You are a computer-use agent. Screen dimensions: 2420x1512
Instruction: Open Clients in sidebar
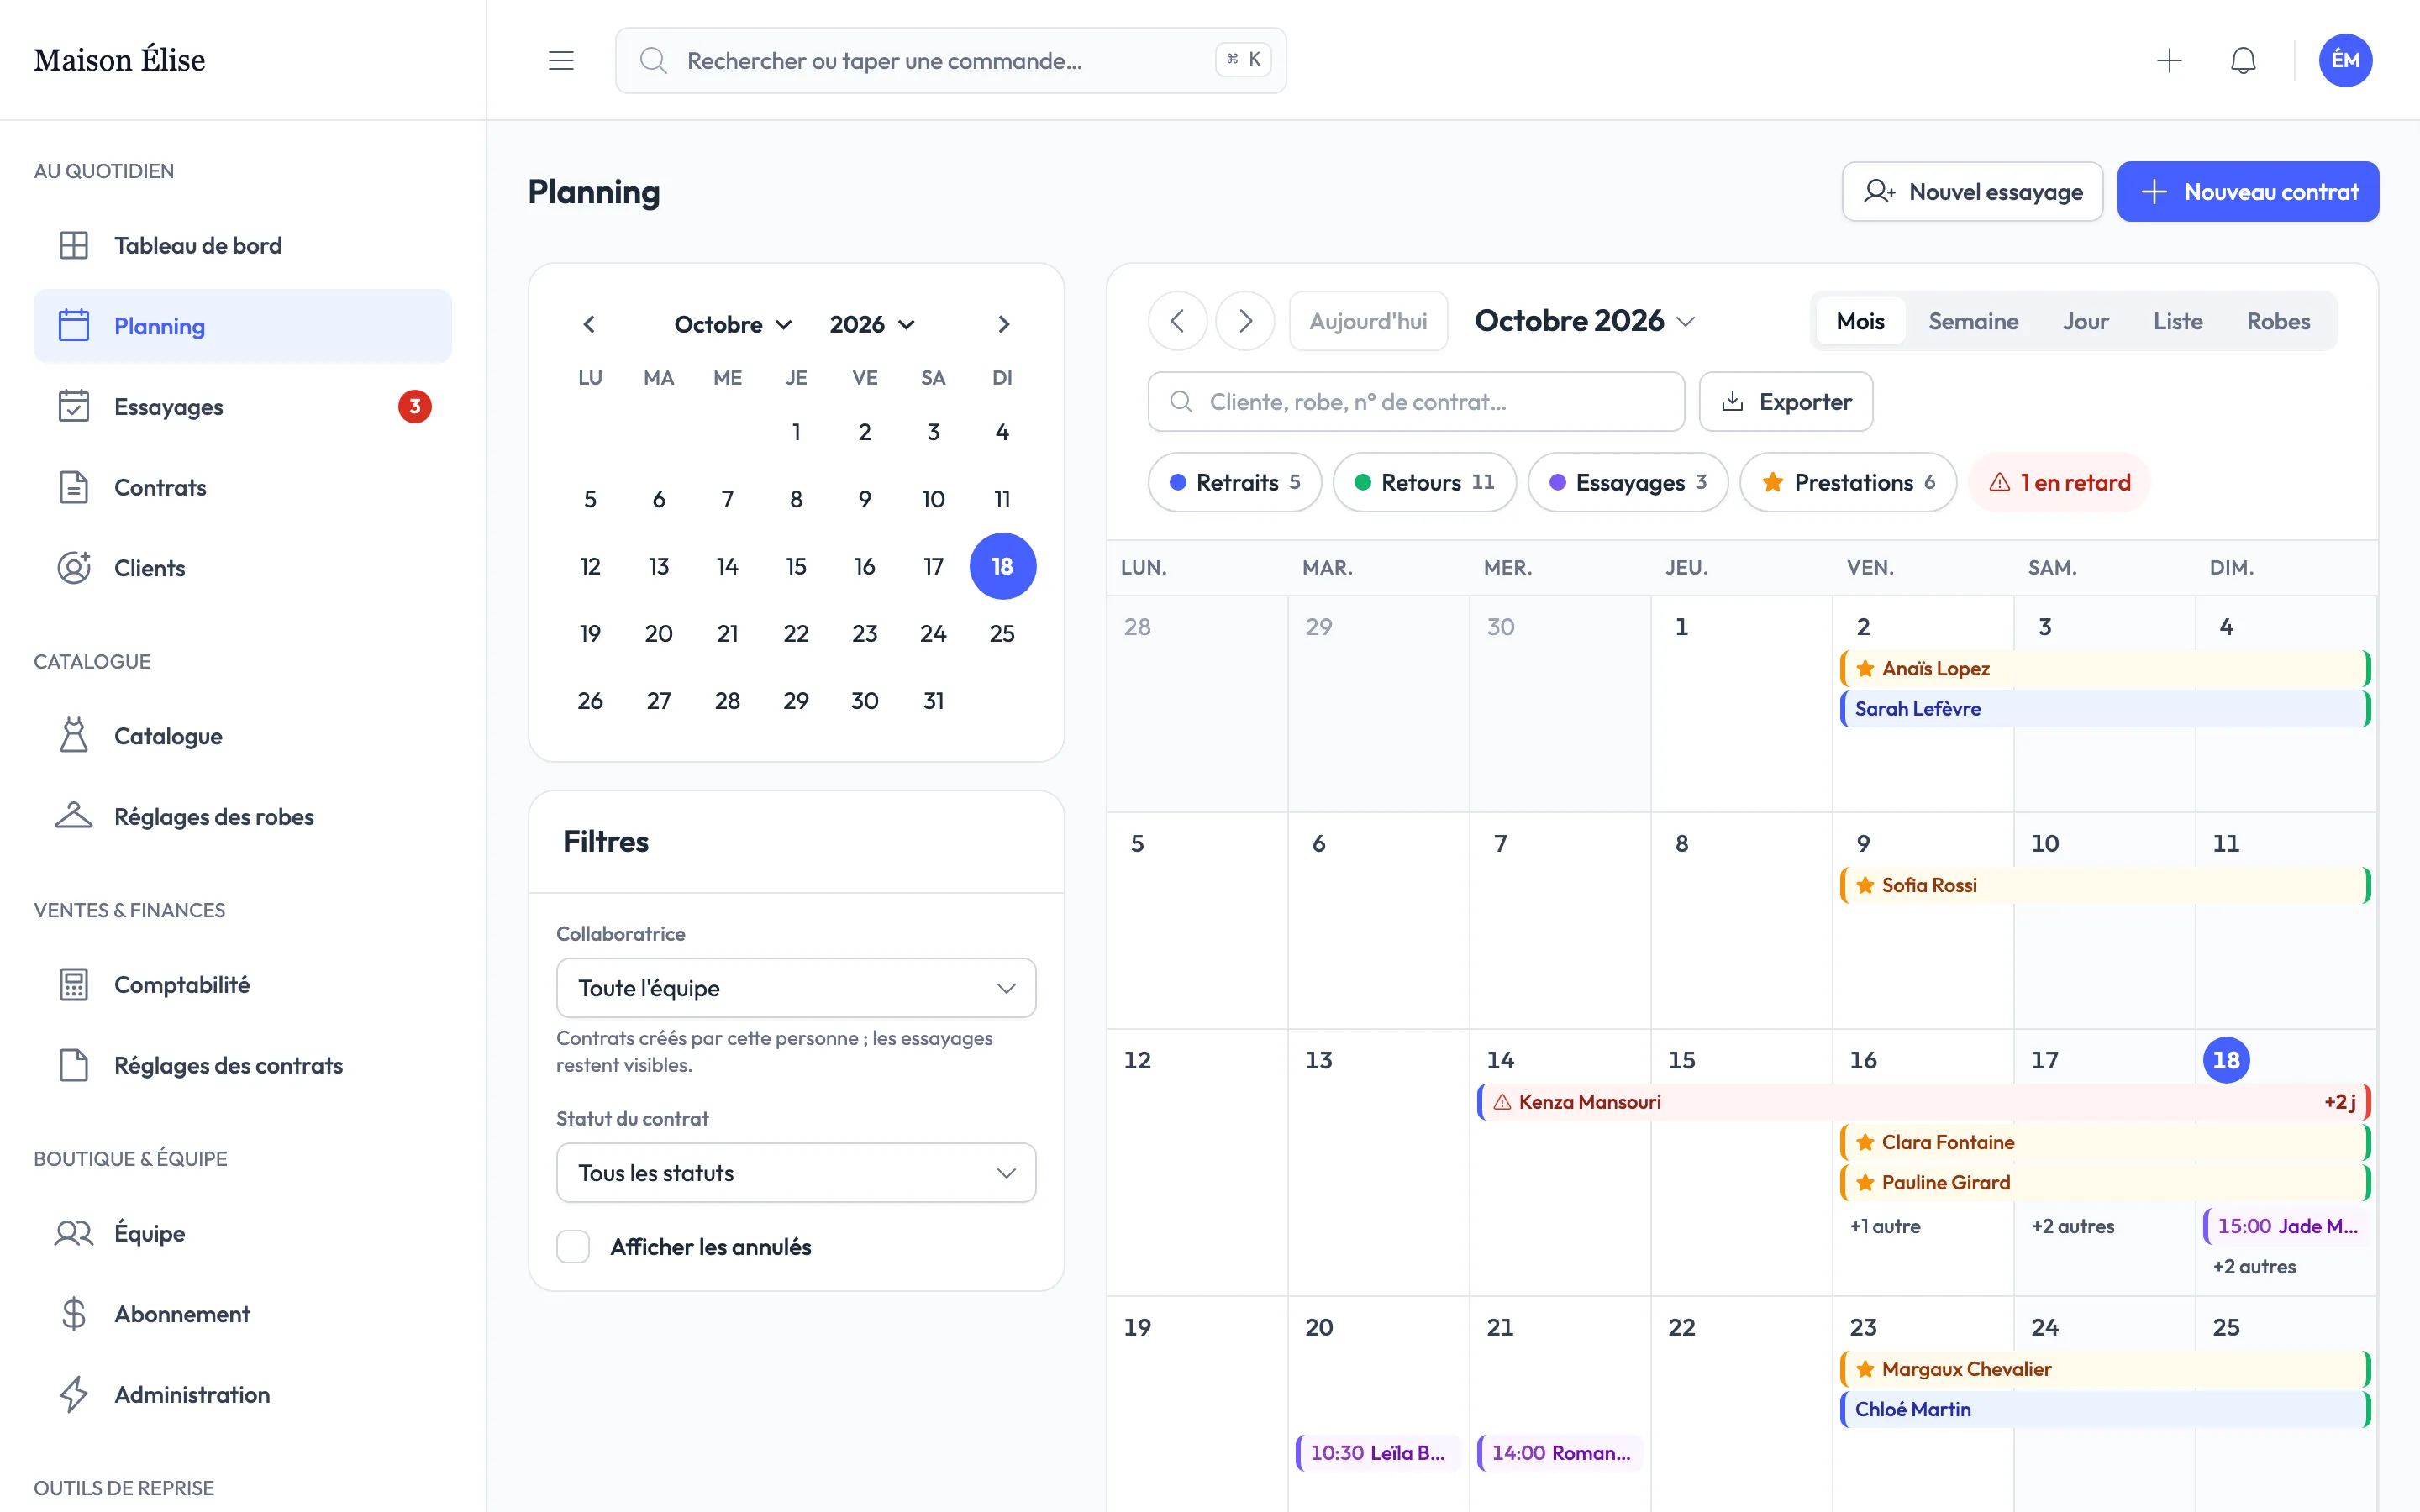point(242,568)
